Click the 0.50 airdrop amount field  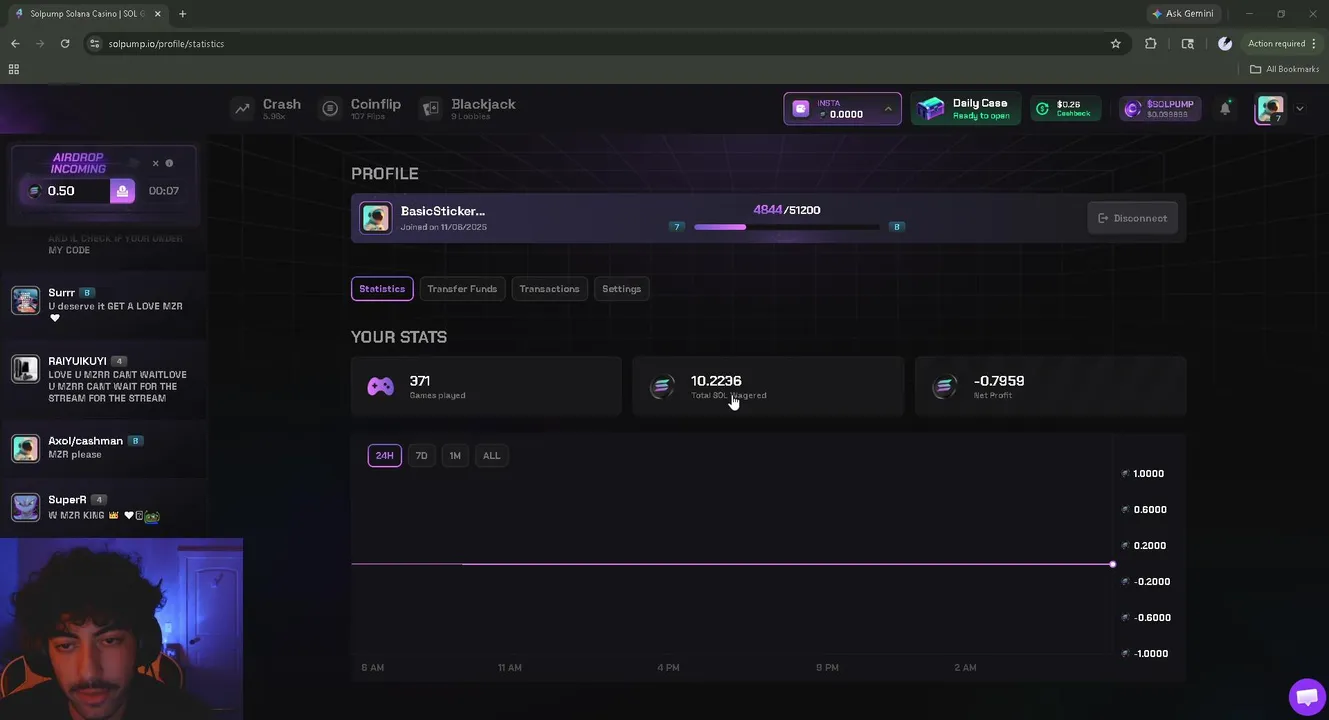click(x=66, y=191)
